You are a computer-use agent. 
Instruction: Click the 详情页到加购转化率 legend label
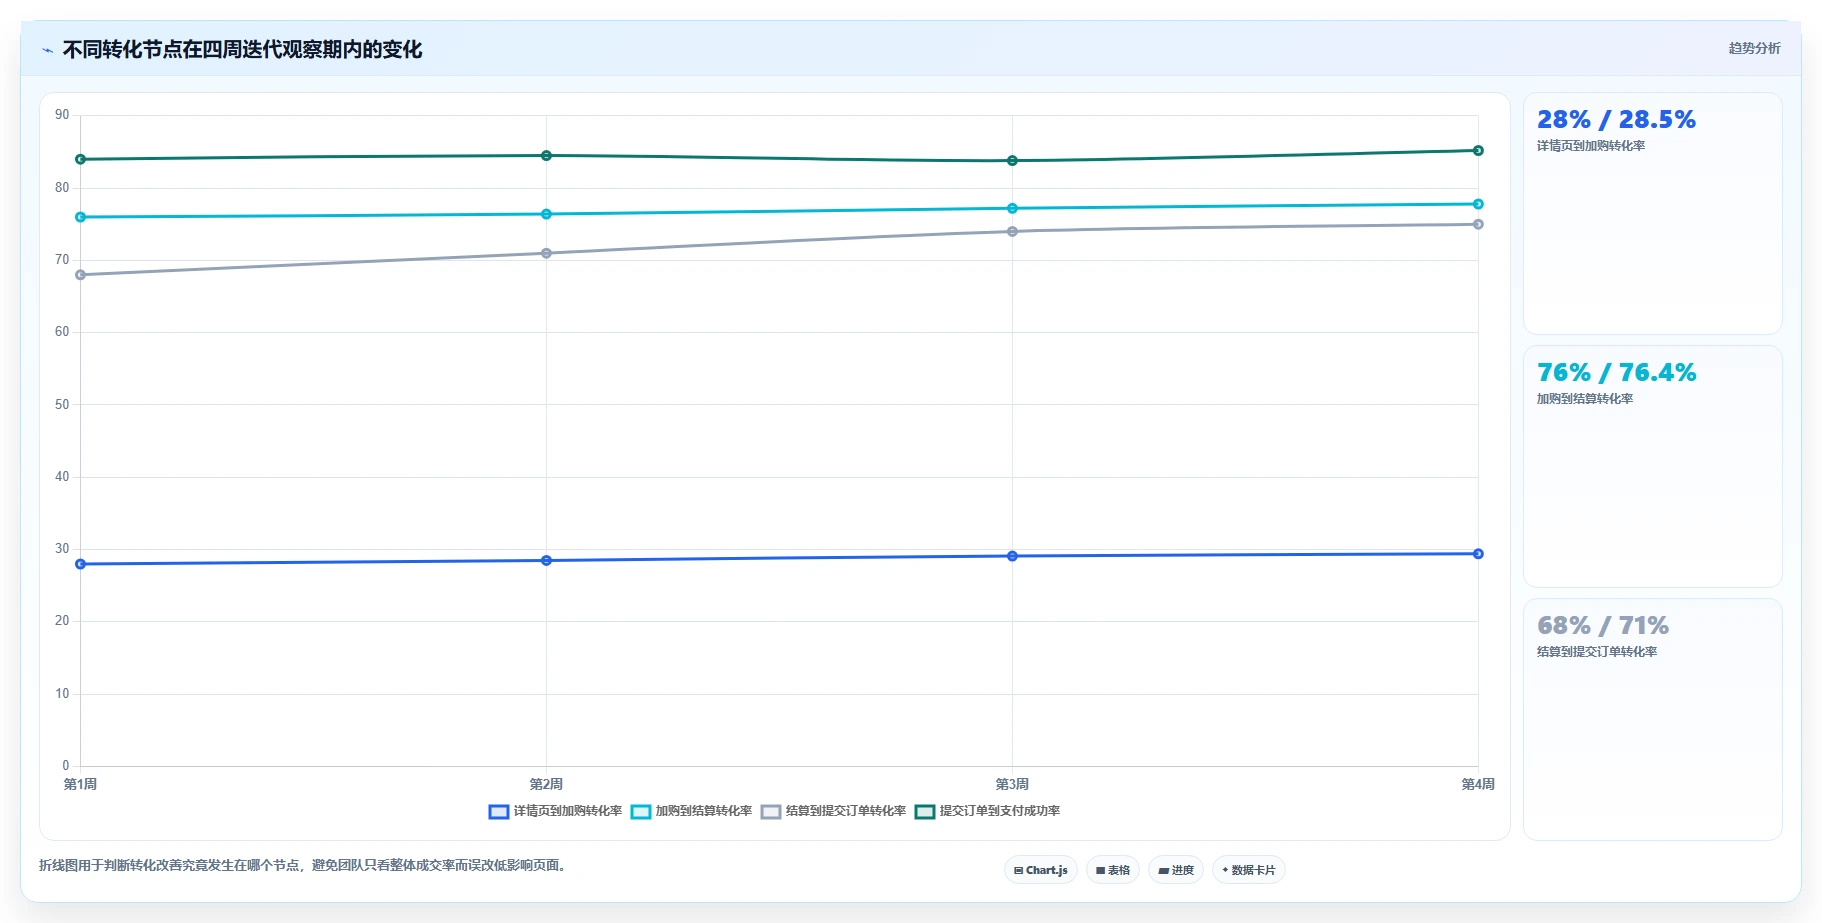(568, 811)
